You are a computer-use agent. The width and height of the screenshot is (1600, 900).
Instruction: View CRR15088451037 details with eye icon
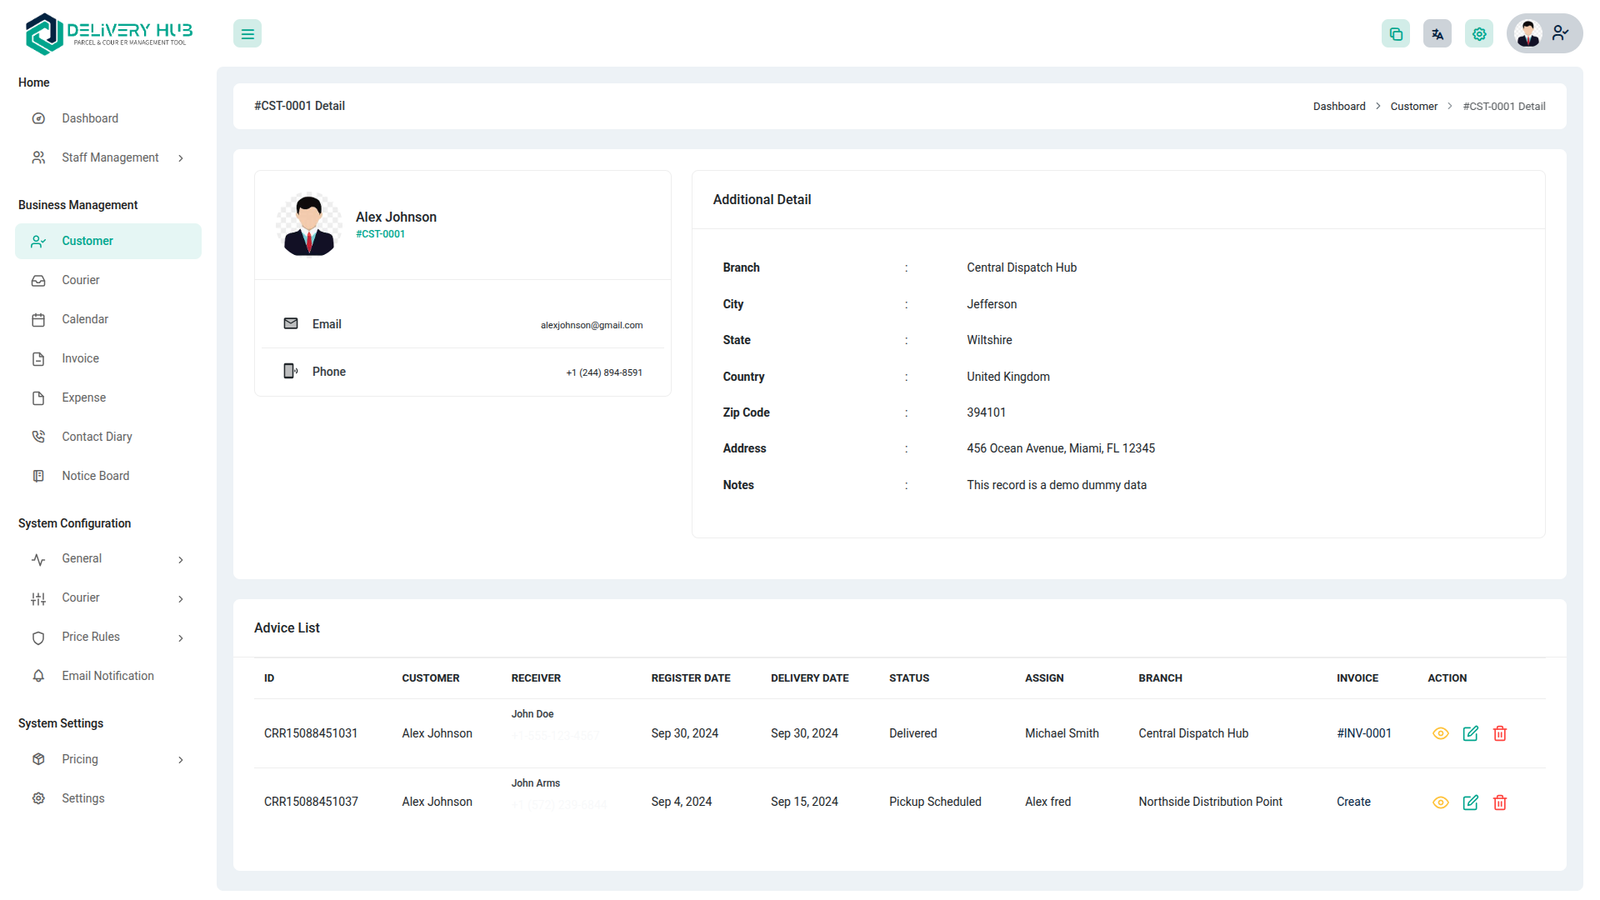pos(1440,803)
